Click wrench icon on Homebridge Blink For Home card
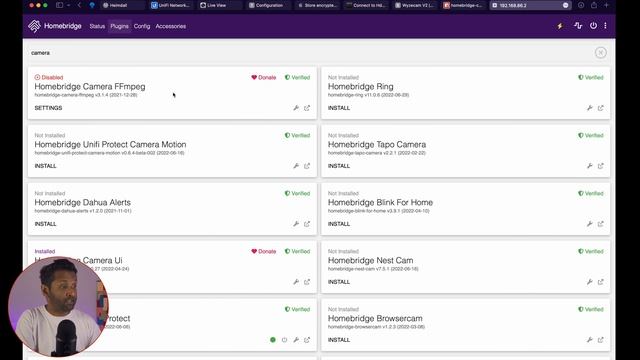This screenshot has height=360, width=640. 589,224
